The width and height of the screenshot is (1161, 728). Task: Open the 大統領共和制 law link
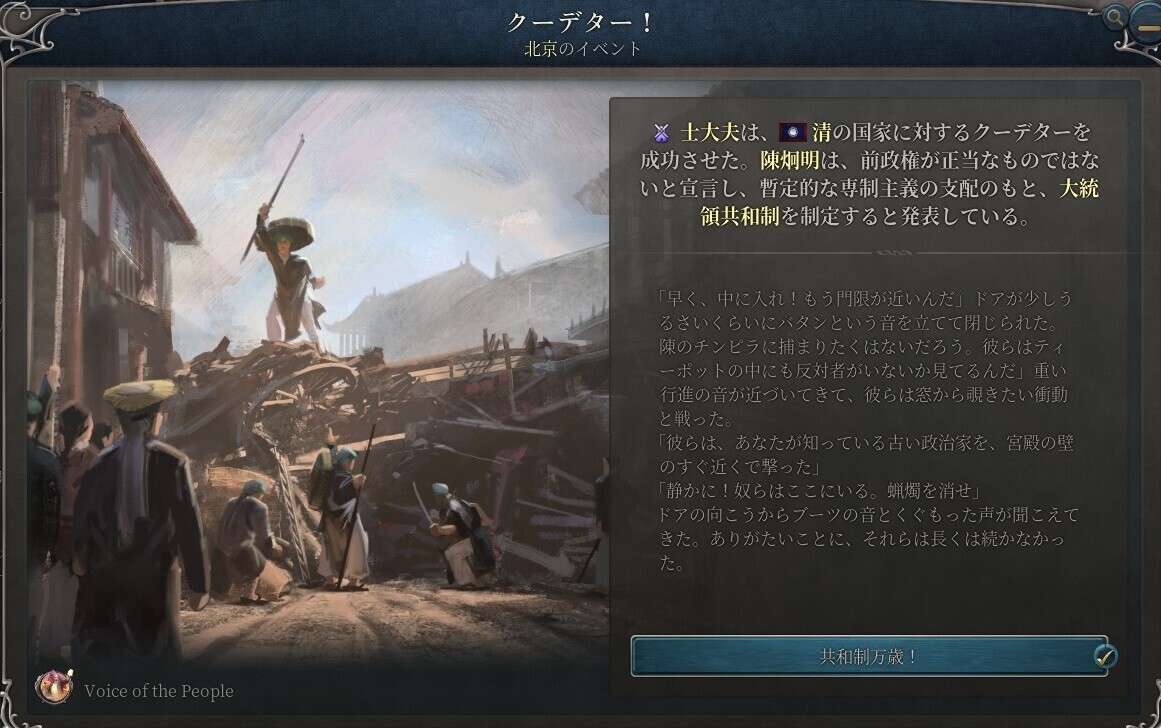click(x=1080, y=189)
